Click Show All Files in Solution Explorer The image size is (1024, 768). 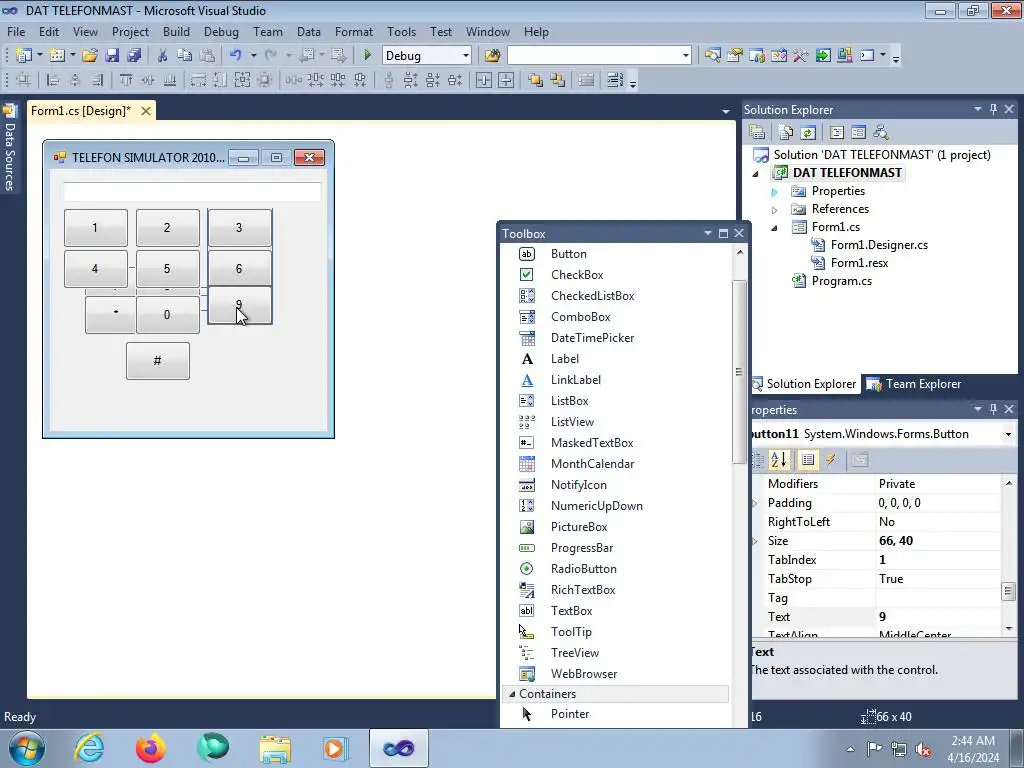click(786, 133)
